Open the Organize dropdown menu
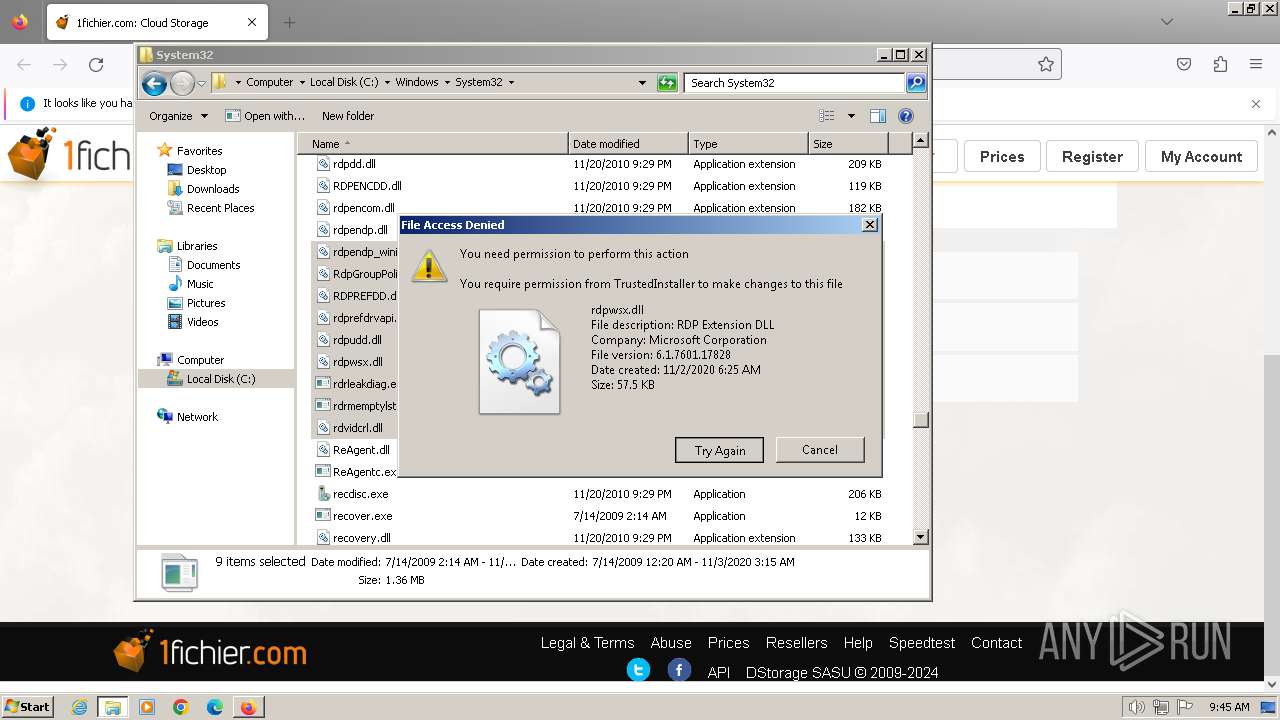The height and width of the screenshot is (720, 1280). point(178,116)
